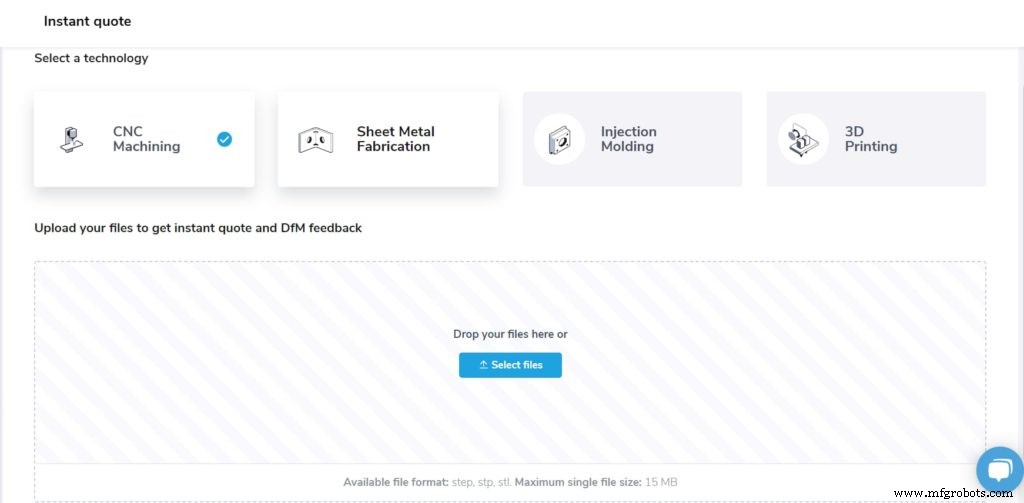
Task: Click the CNC Machining milling machine icon
Action: click(71, 139)
